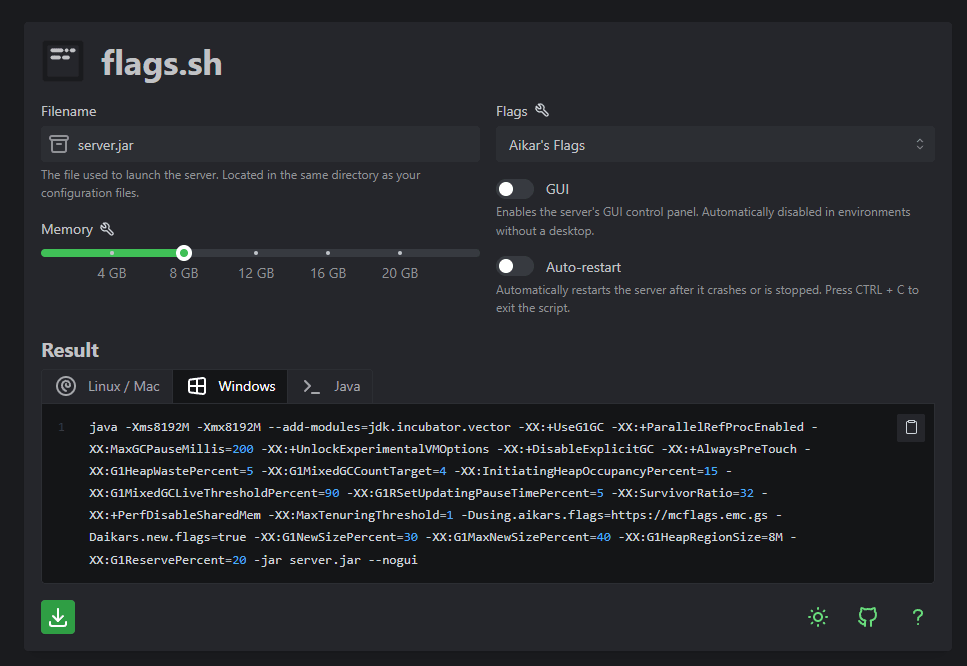Download the script with green download button

click(x=58, y=617)
